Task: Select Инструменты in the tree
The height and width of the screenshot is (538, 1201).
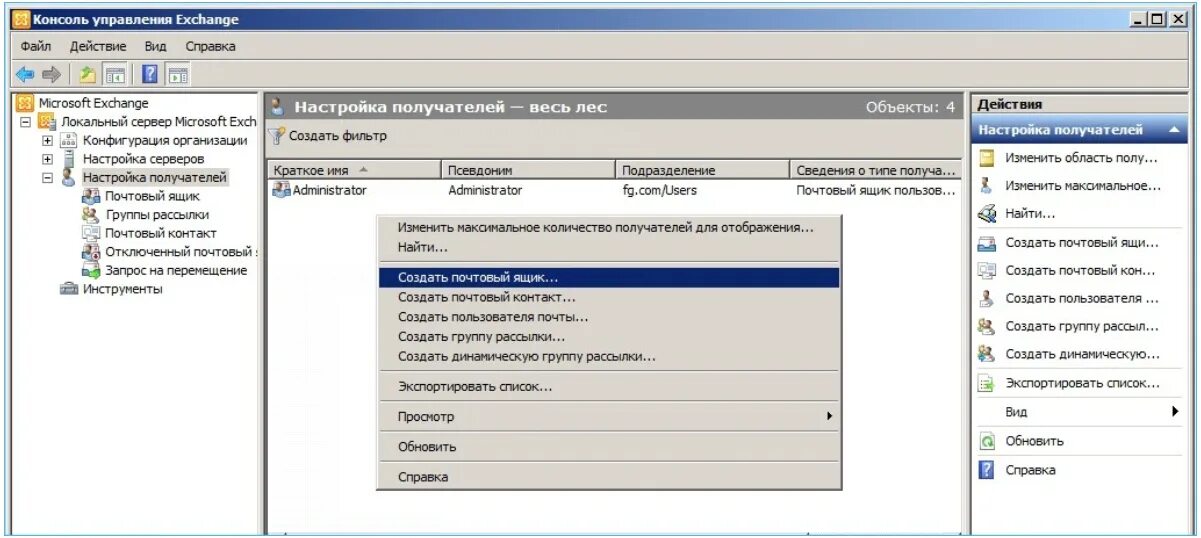Action: [x=122, y=289]
